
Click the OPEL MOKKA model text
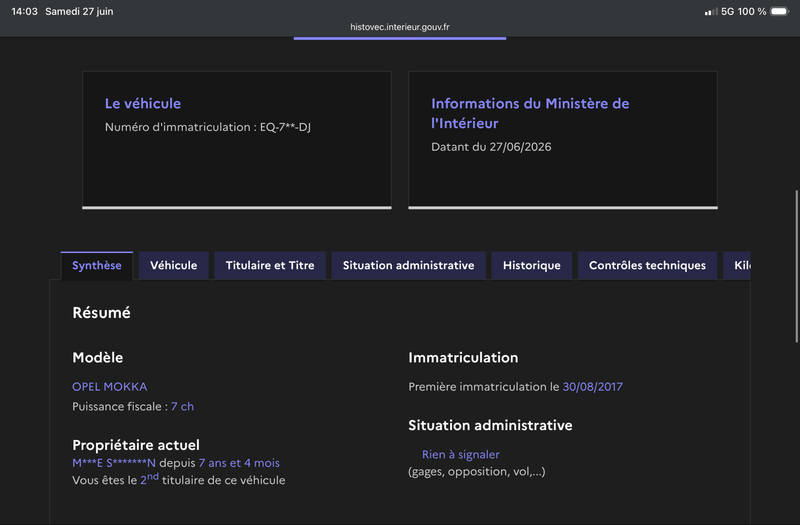[110, 387]
